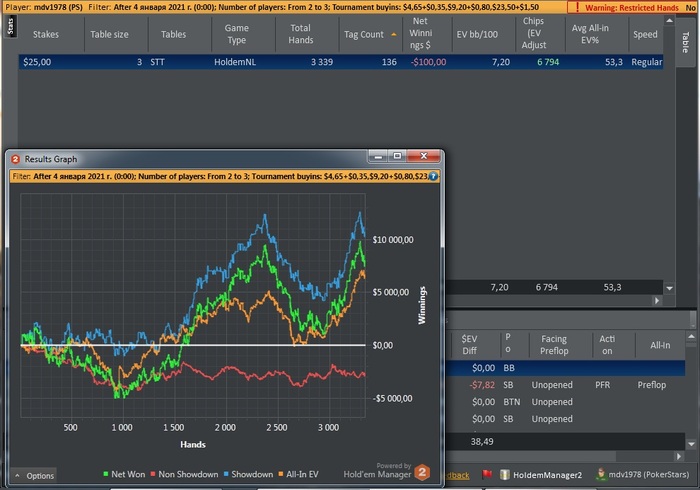Click the PFR action cell

[x=602, y=385]
